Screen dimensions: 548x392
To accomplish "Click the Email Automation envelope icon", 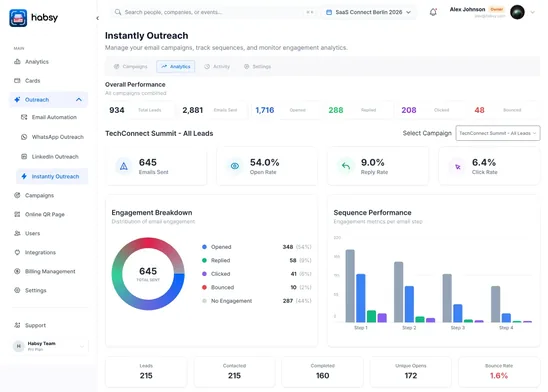I will pos(24,117).
